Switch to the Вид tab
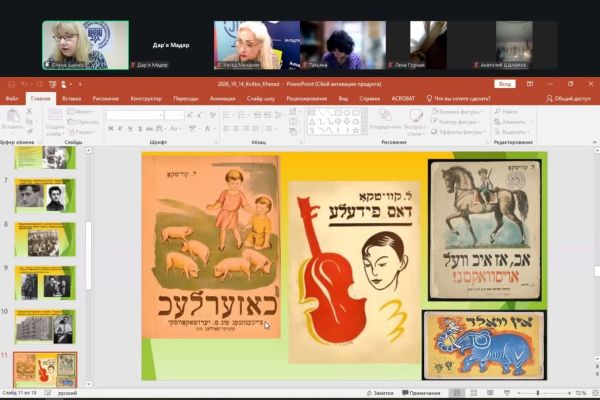The height and width of the screenshot is (400, 600). (x=343, y=99)
